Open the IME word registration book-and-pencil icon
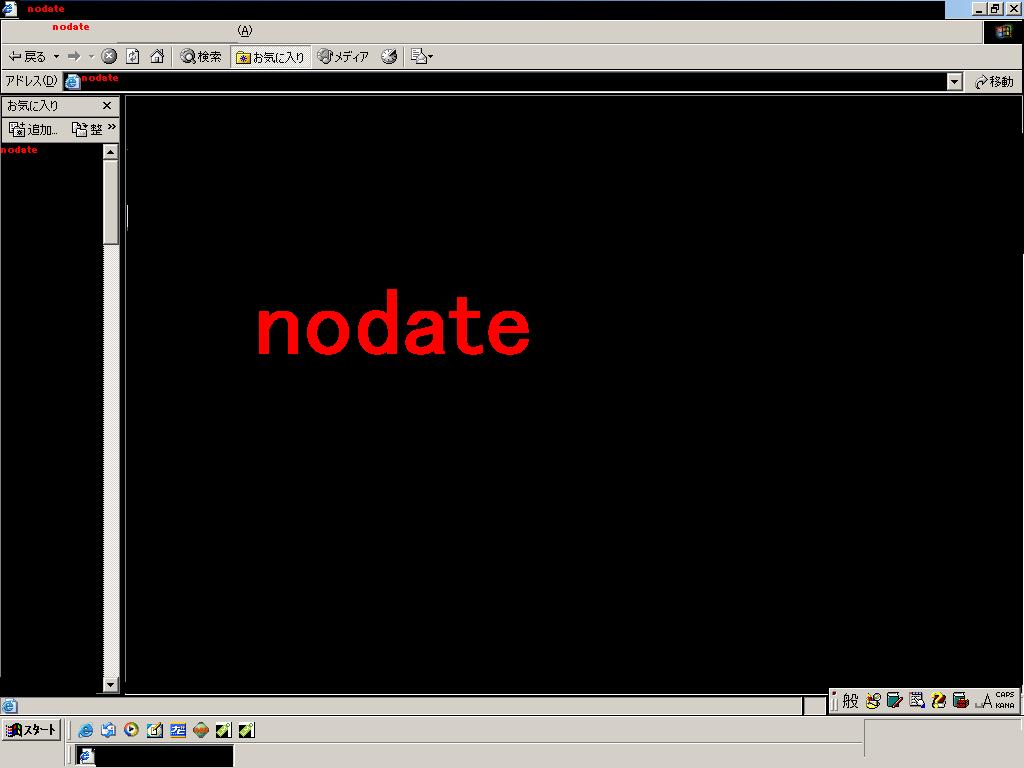Image resolution: width=1024 pixels, height=768 pixels. [x=895, y=701]
